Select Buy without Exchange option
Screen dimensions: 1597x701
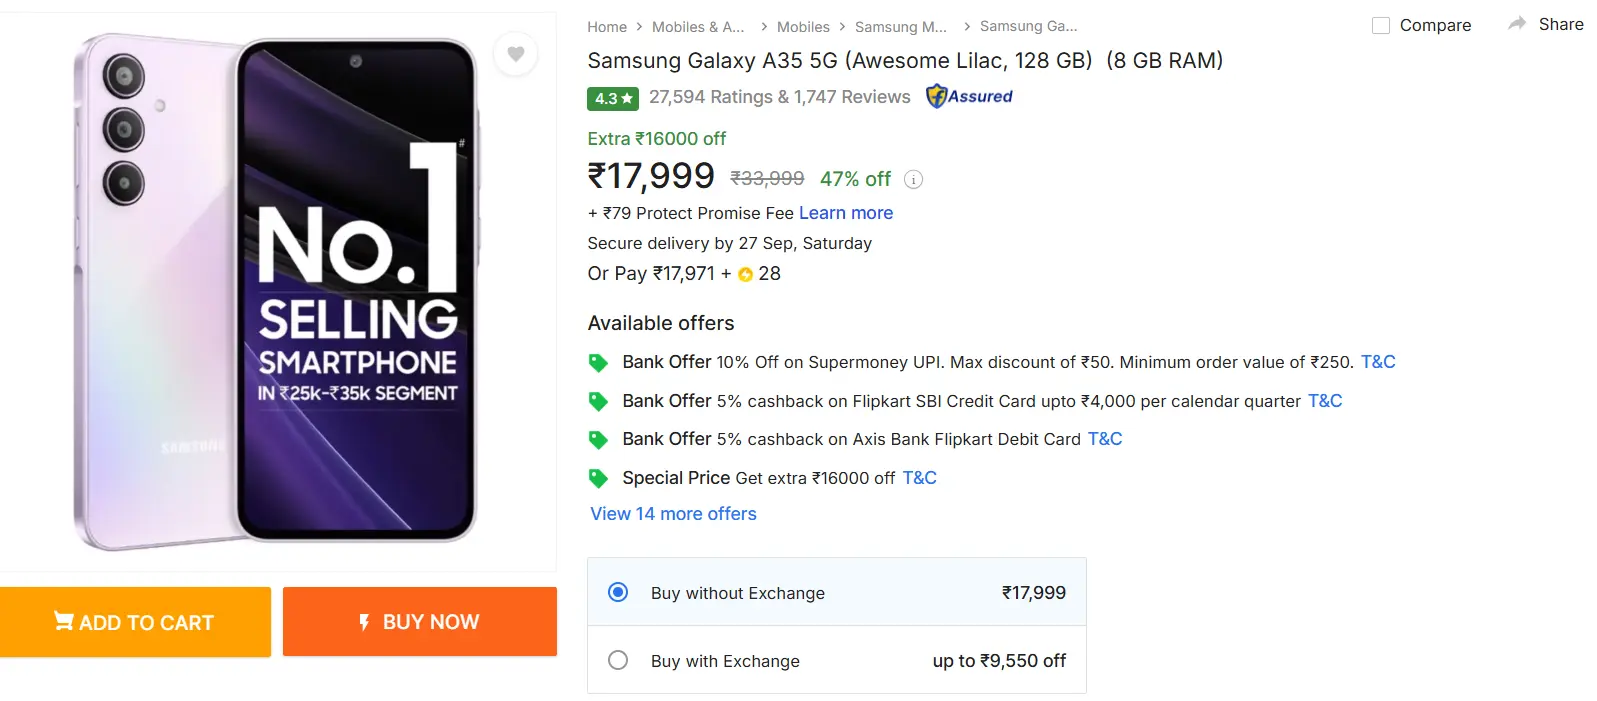617,592
